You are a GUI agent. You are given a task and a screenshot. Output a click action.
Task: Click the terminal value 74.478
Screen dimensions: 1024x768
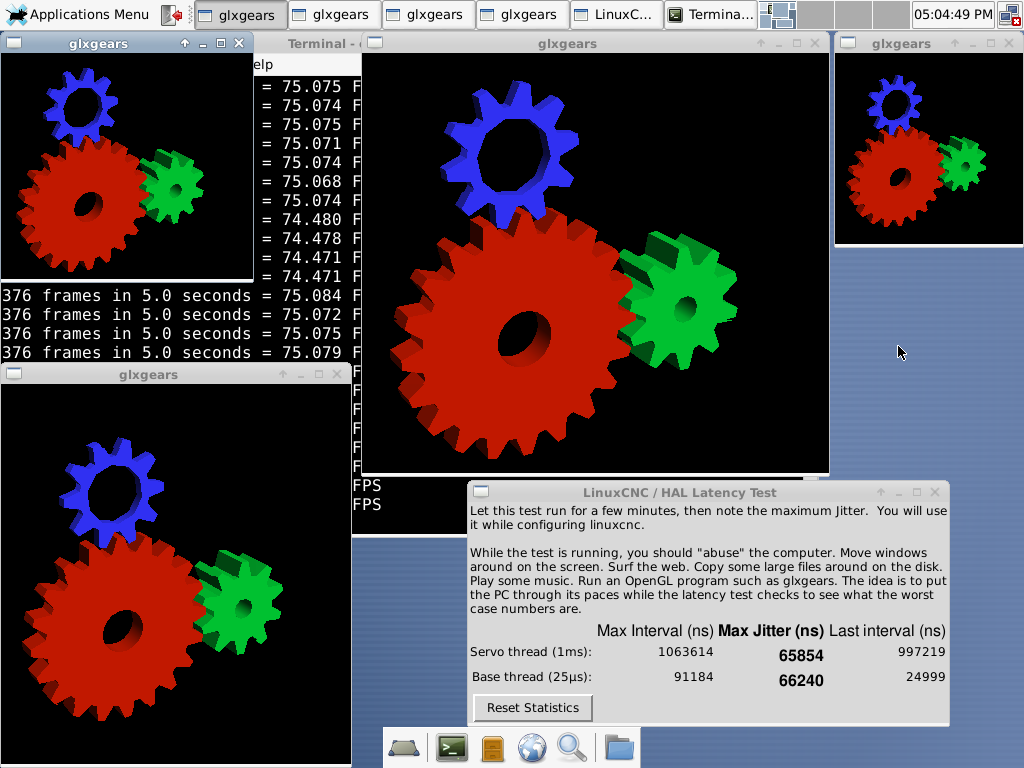312,238
